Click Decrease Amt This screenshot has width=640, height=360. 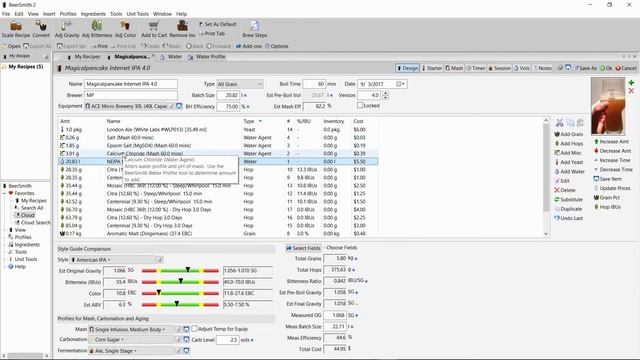pyautogui.click(x=612, y=151)
